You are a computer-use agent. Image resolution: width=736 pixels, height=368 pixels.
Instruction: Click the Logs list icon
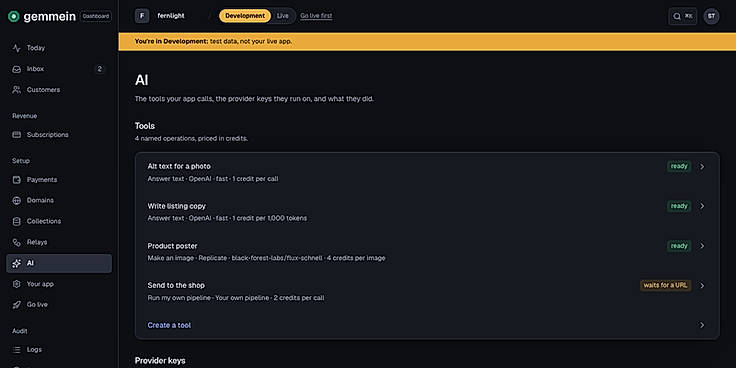16,350
